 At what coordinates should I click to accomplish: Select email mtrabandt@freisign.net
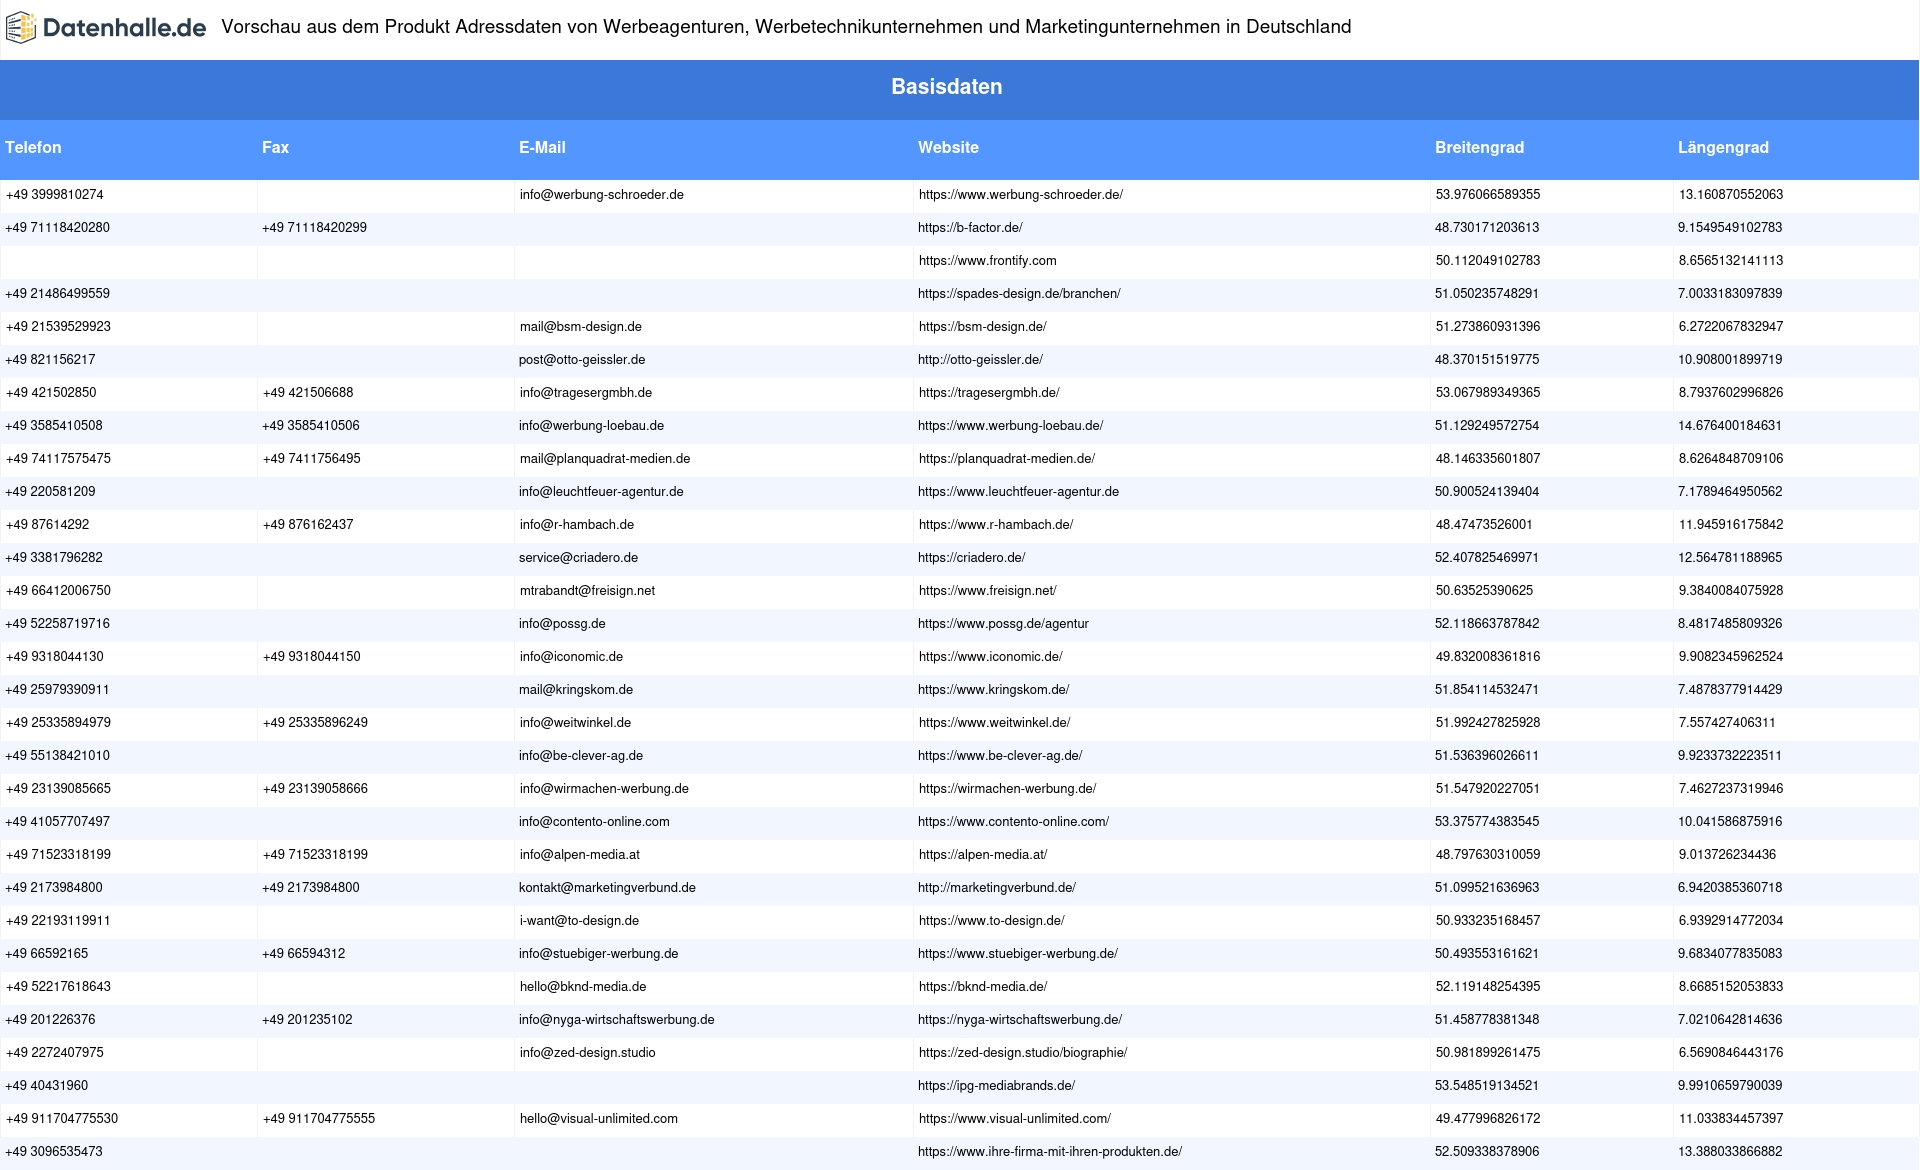[x=587, y=591]
